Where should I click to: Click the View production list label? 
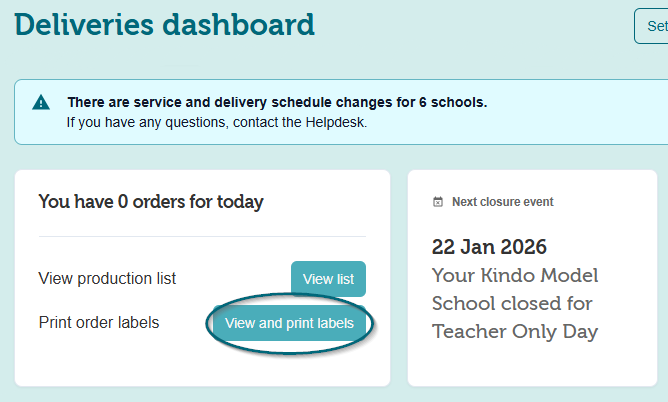pyautogui.click(x=107, y=279)
